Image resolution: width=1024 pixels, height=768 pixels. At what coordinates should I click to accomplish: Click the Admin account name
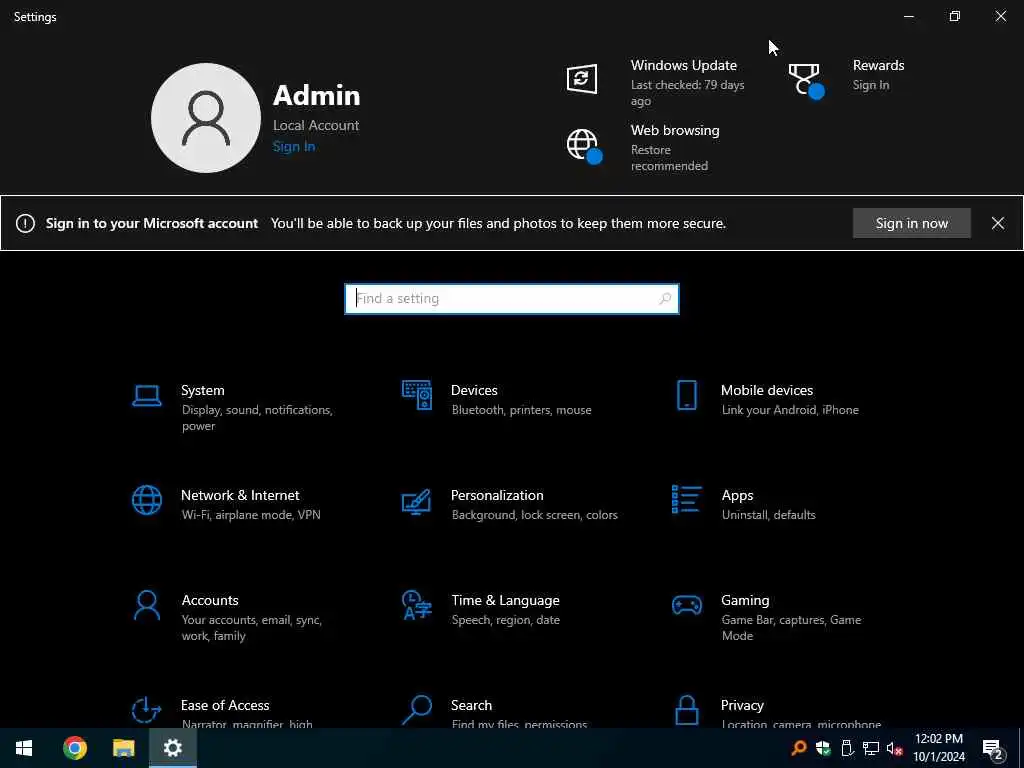point(316,95)
